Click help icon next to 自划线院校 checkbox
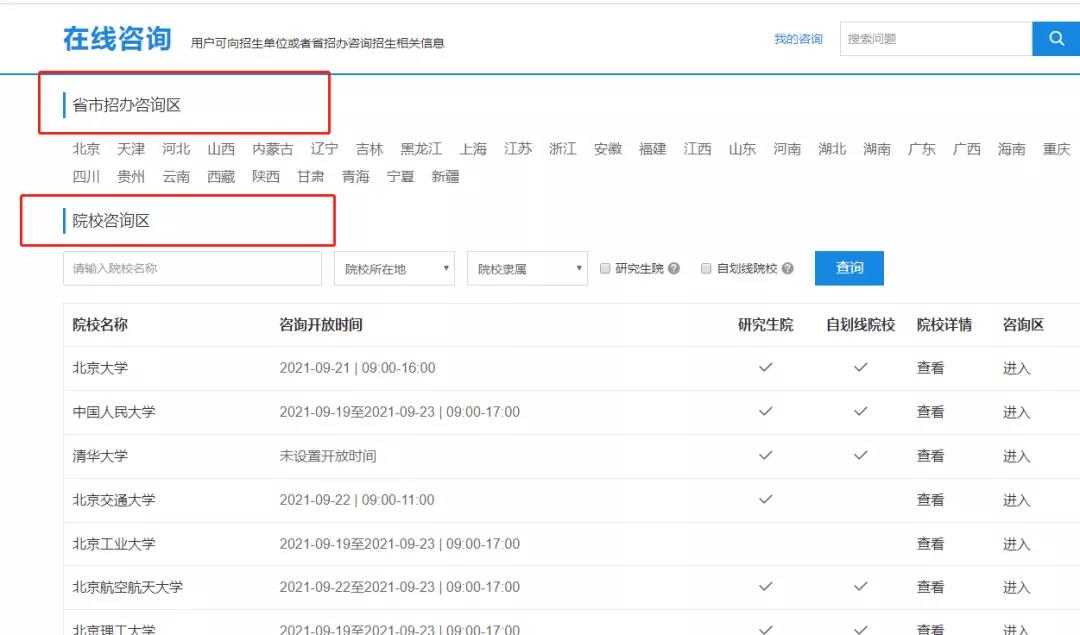1080x635 pixels. (x=788, y=269)
